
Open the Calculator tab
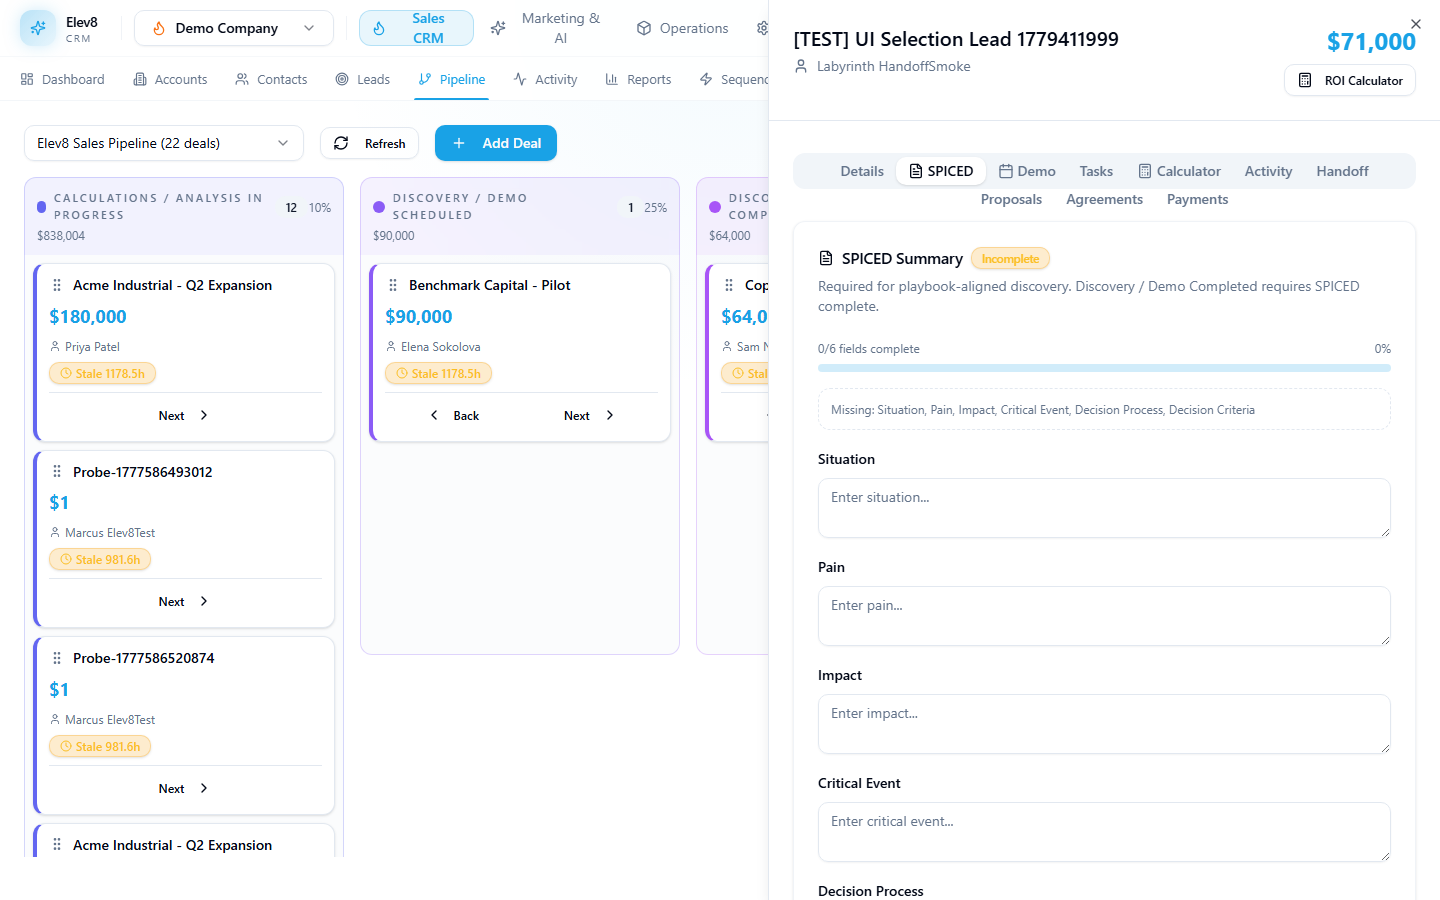(x=1179, y=171)
